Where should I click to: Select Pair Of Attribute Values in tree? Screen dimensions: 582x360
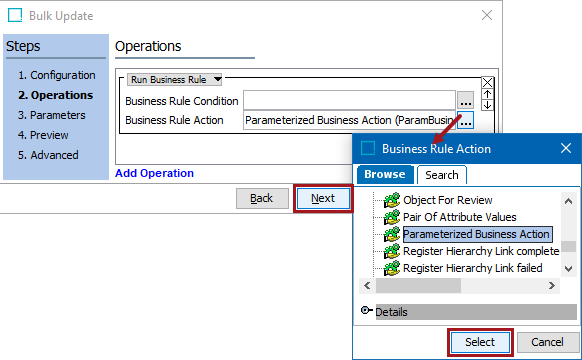[x=460, y=217]
